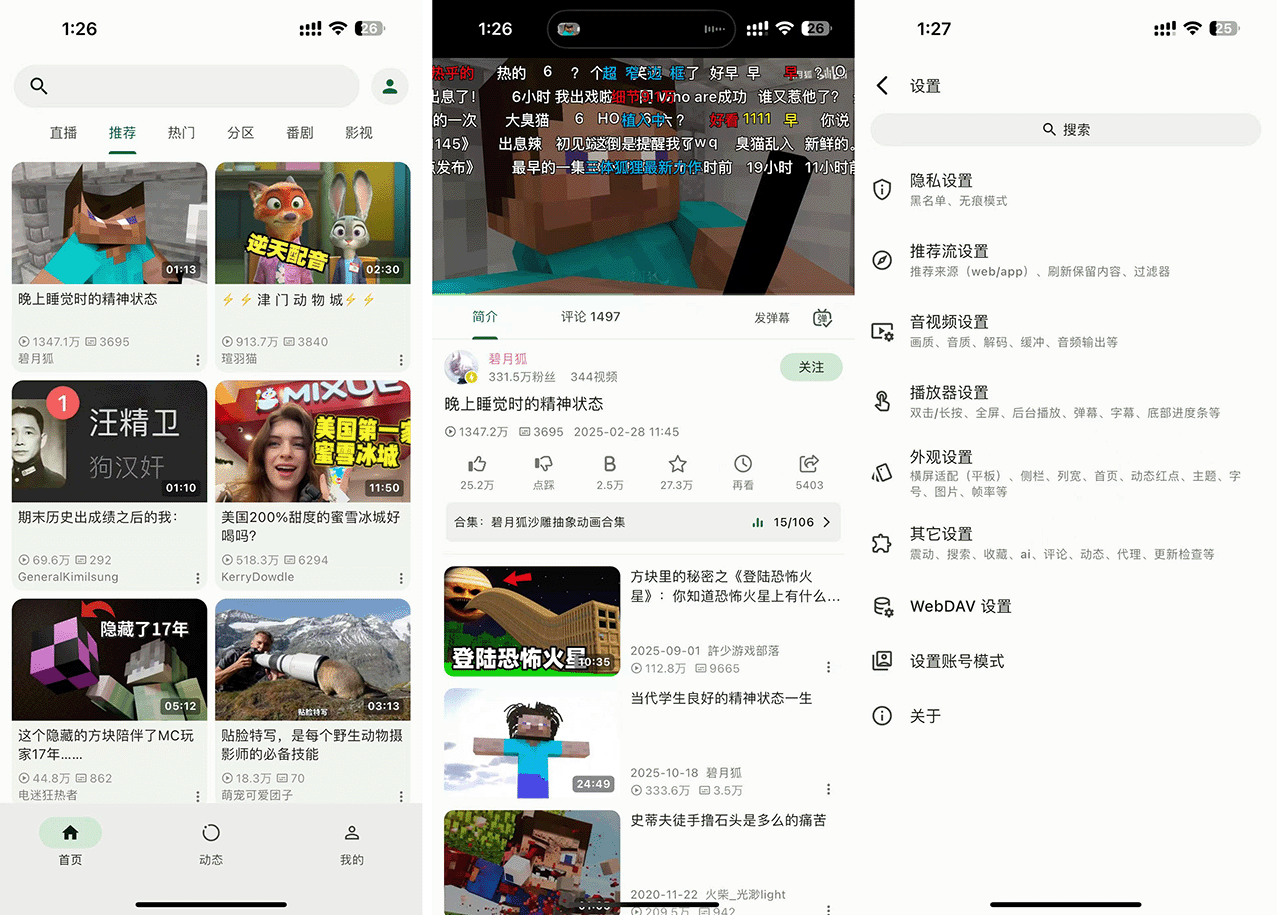This screenshot has width=1277, height=915.
Task: Tap the B coin icon
Action: click(x=610, y=464)
